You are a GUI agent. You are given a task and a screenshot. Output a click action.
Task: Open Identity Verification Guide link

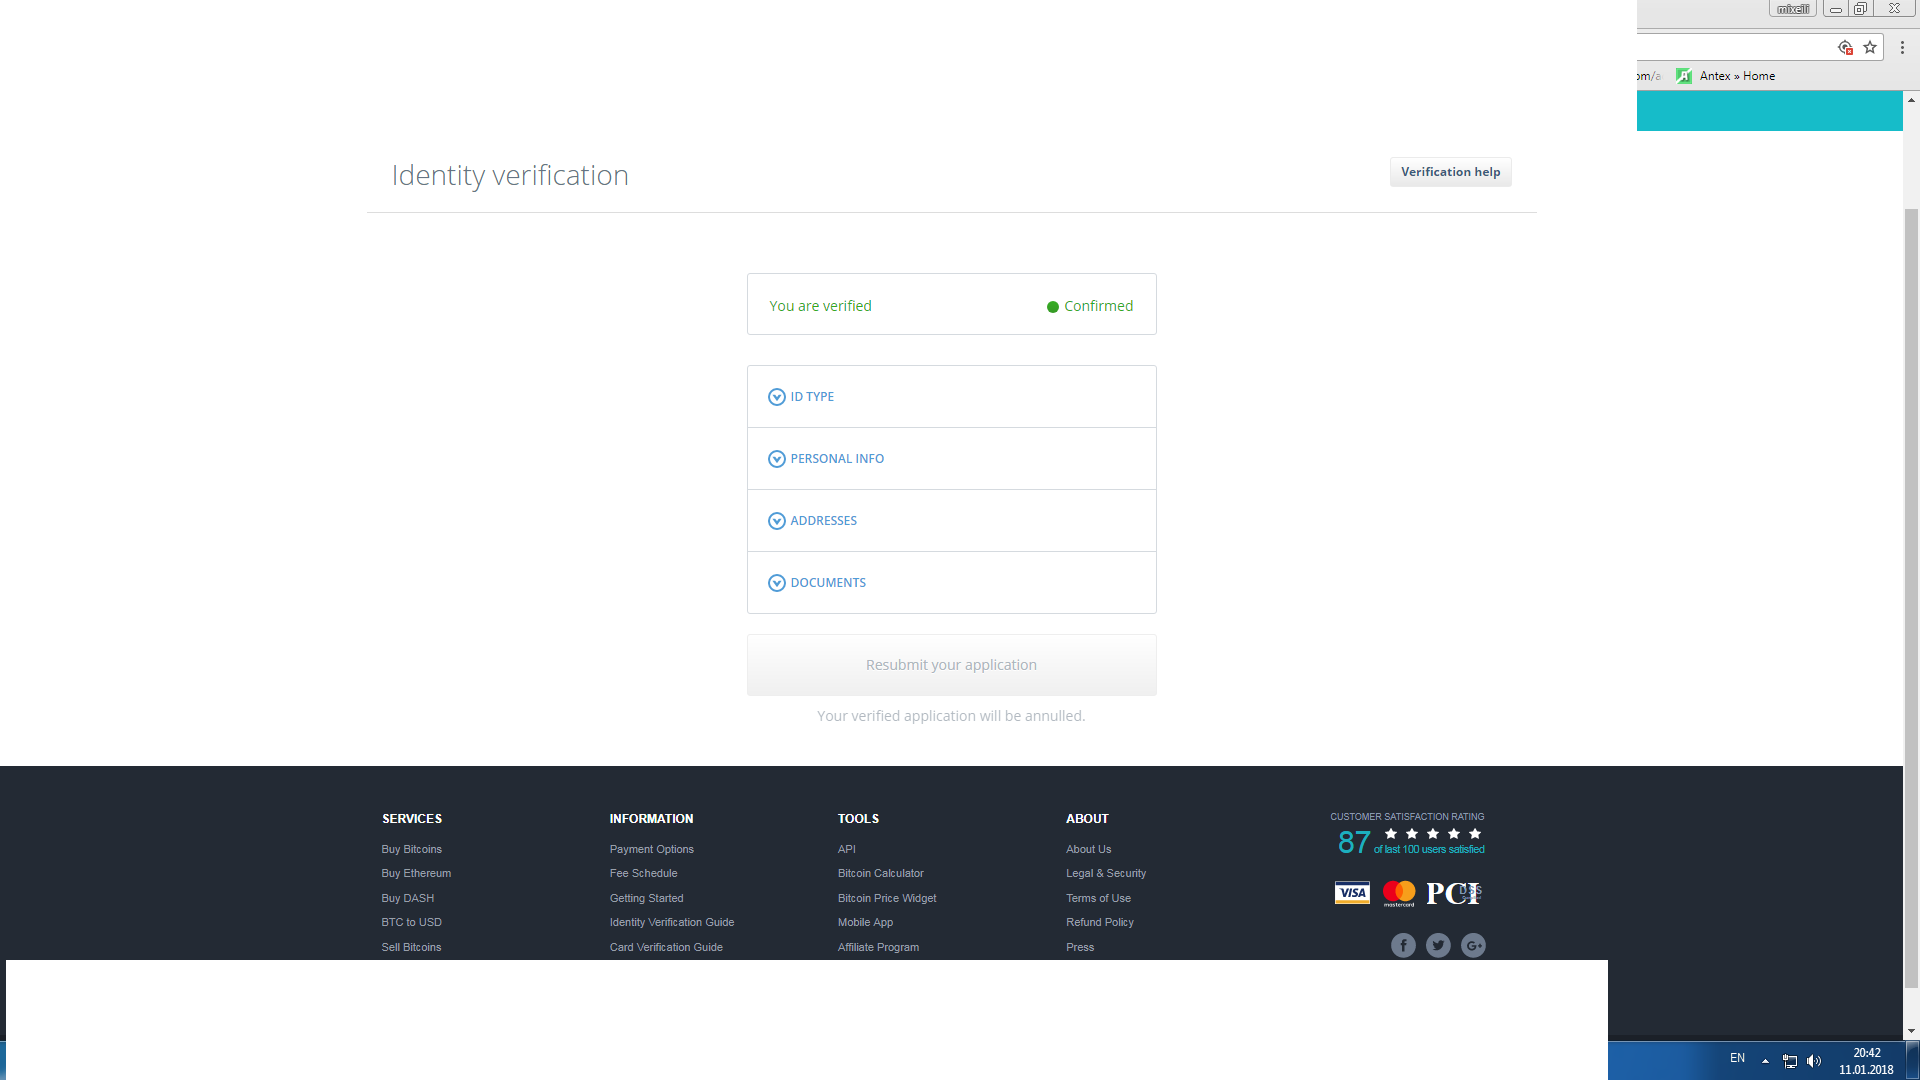(672, 922)
